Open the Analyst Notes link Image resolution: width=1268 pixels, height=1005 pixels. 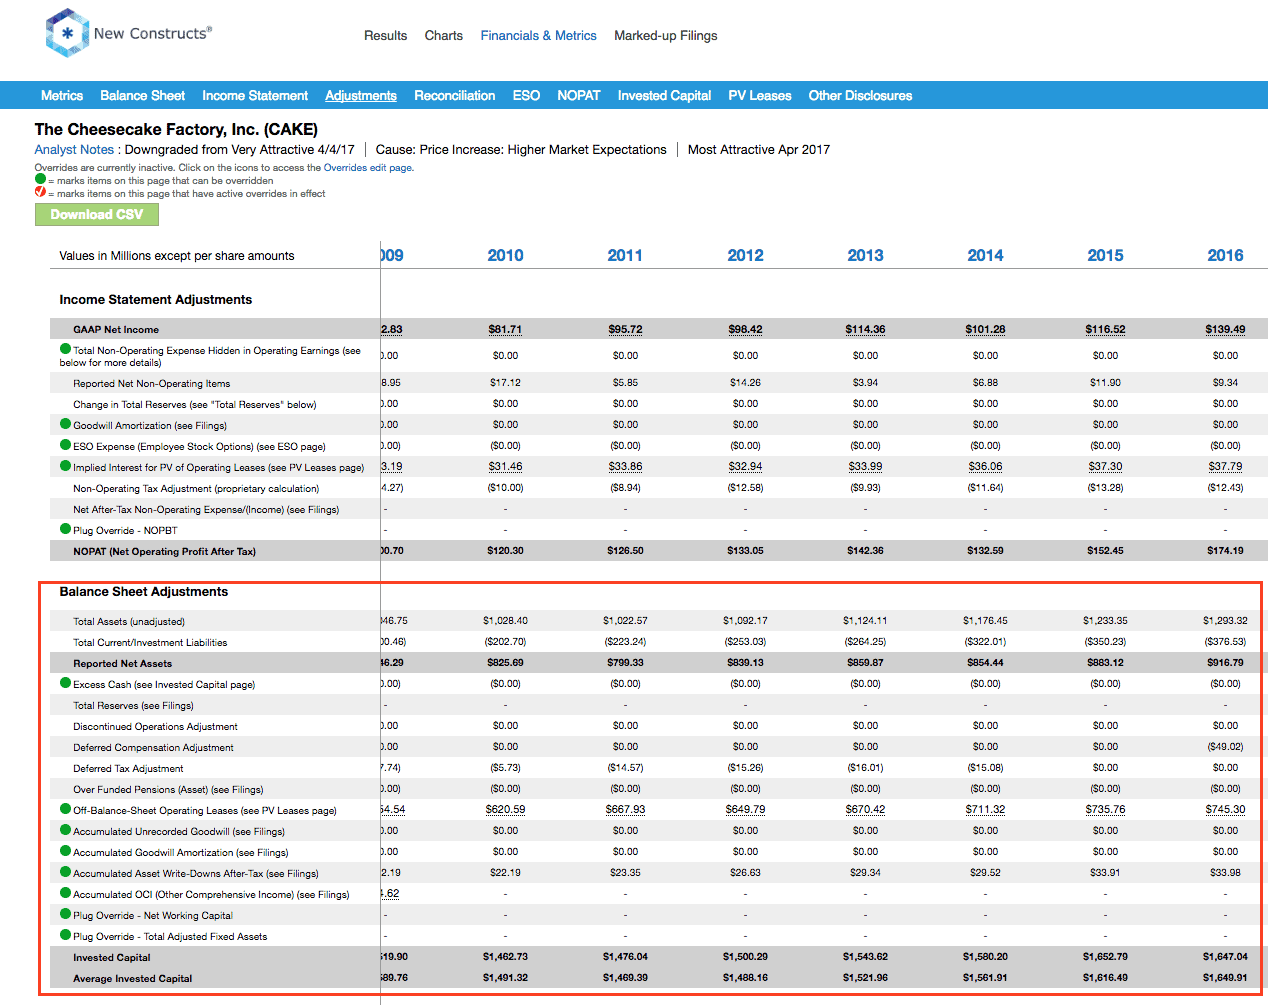74,149
